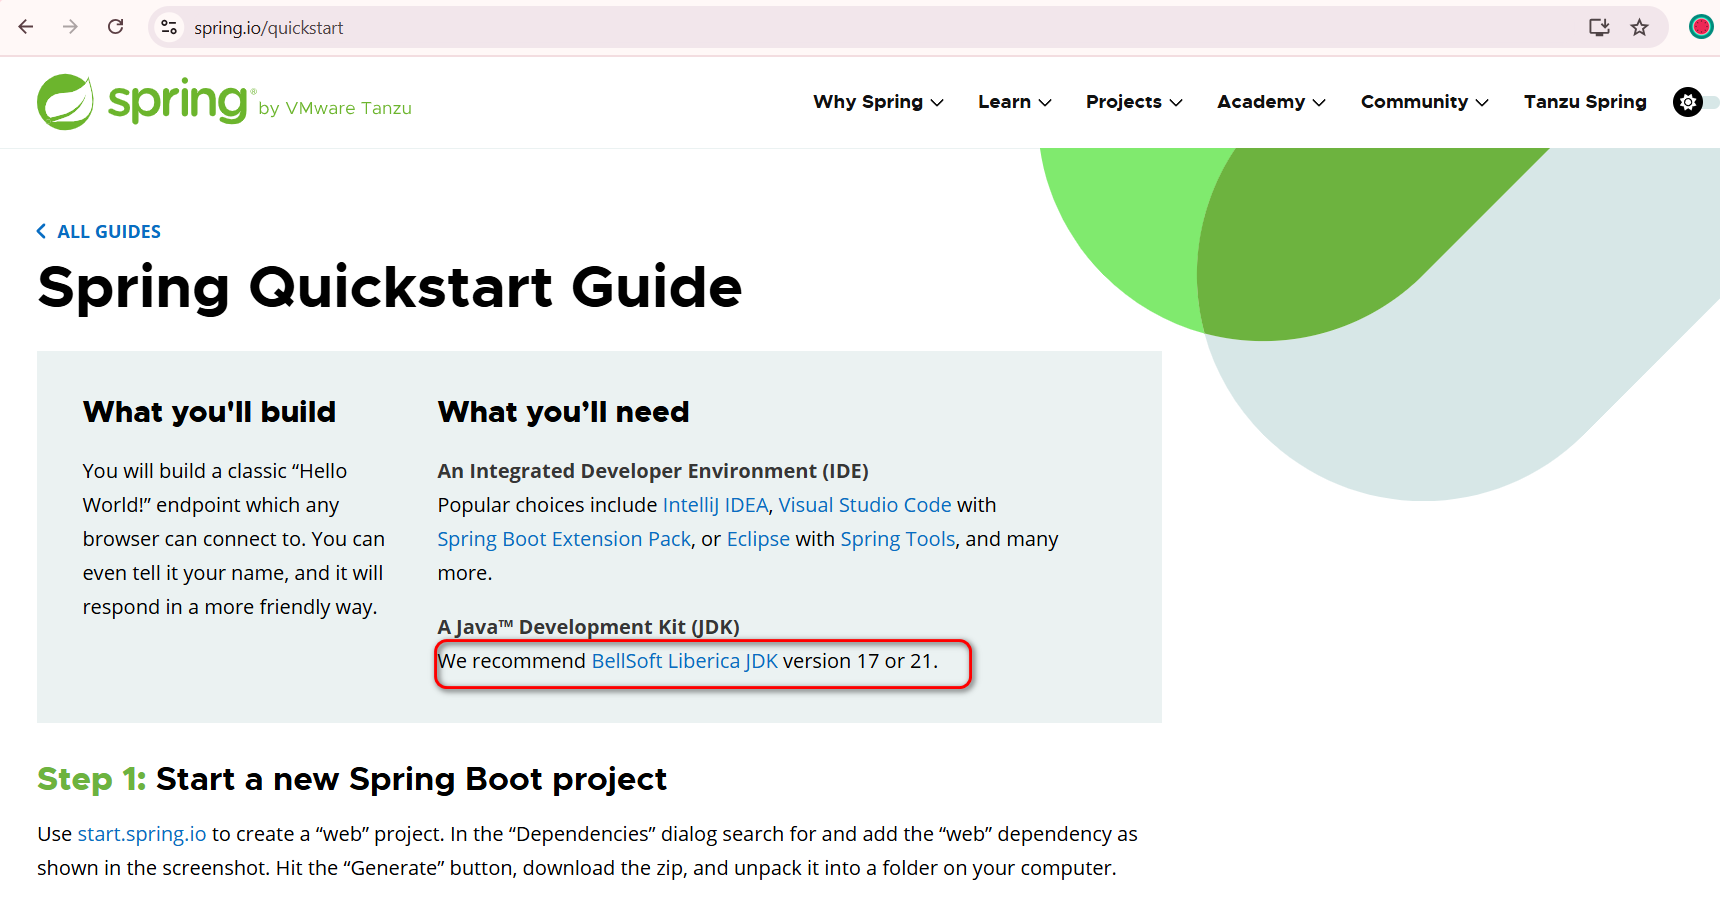Click the Spring Quickstart Guide heading
Viewport: 1720px width, 914px height.
(390, 288)
